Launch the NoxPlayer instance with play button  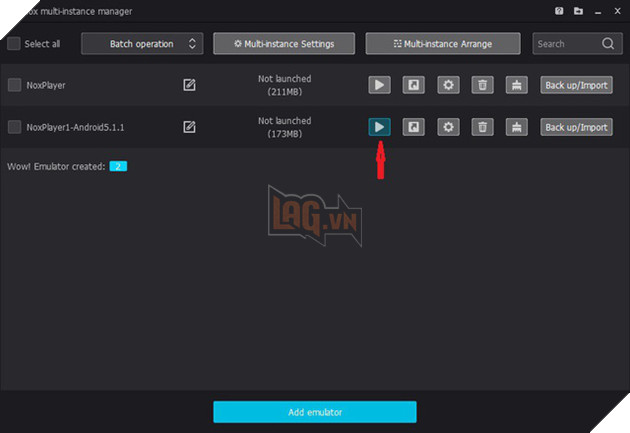coord(379,85)
